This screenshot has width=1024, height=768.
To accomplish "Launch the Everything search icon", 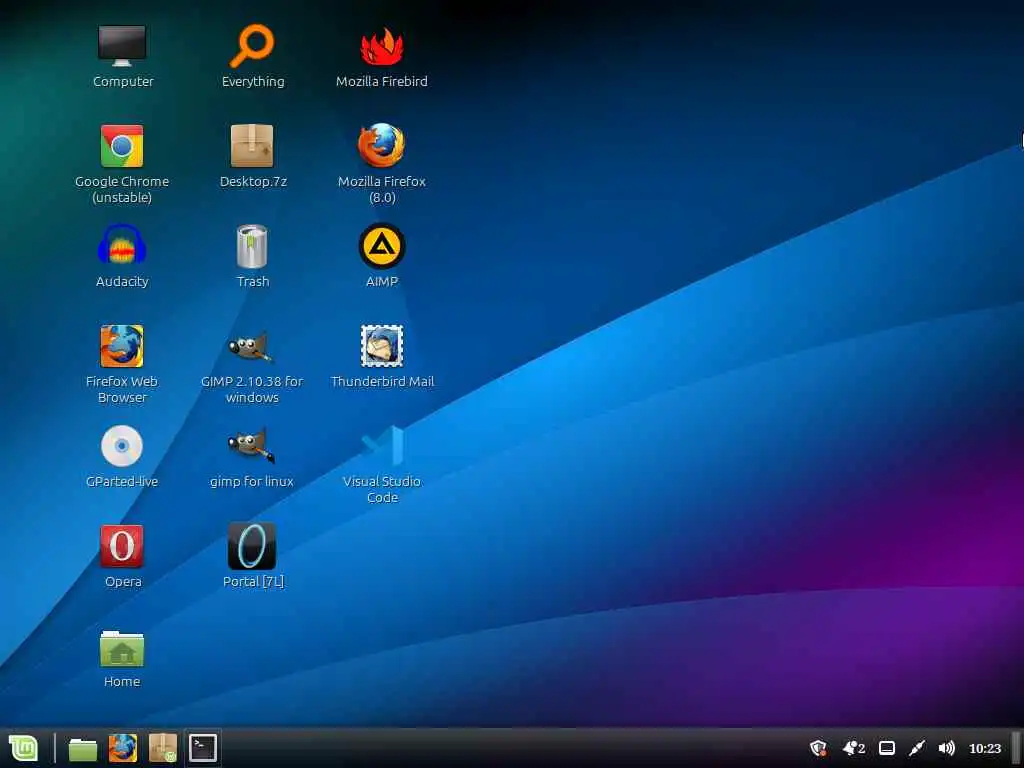I will click(252, 46).
